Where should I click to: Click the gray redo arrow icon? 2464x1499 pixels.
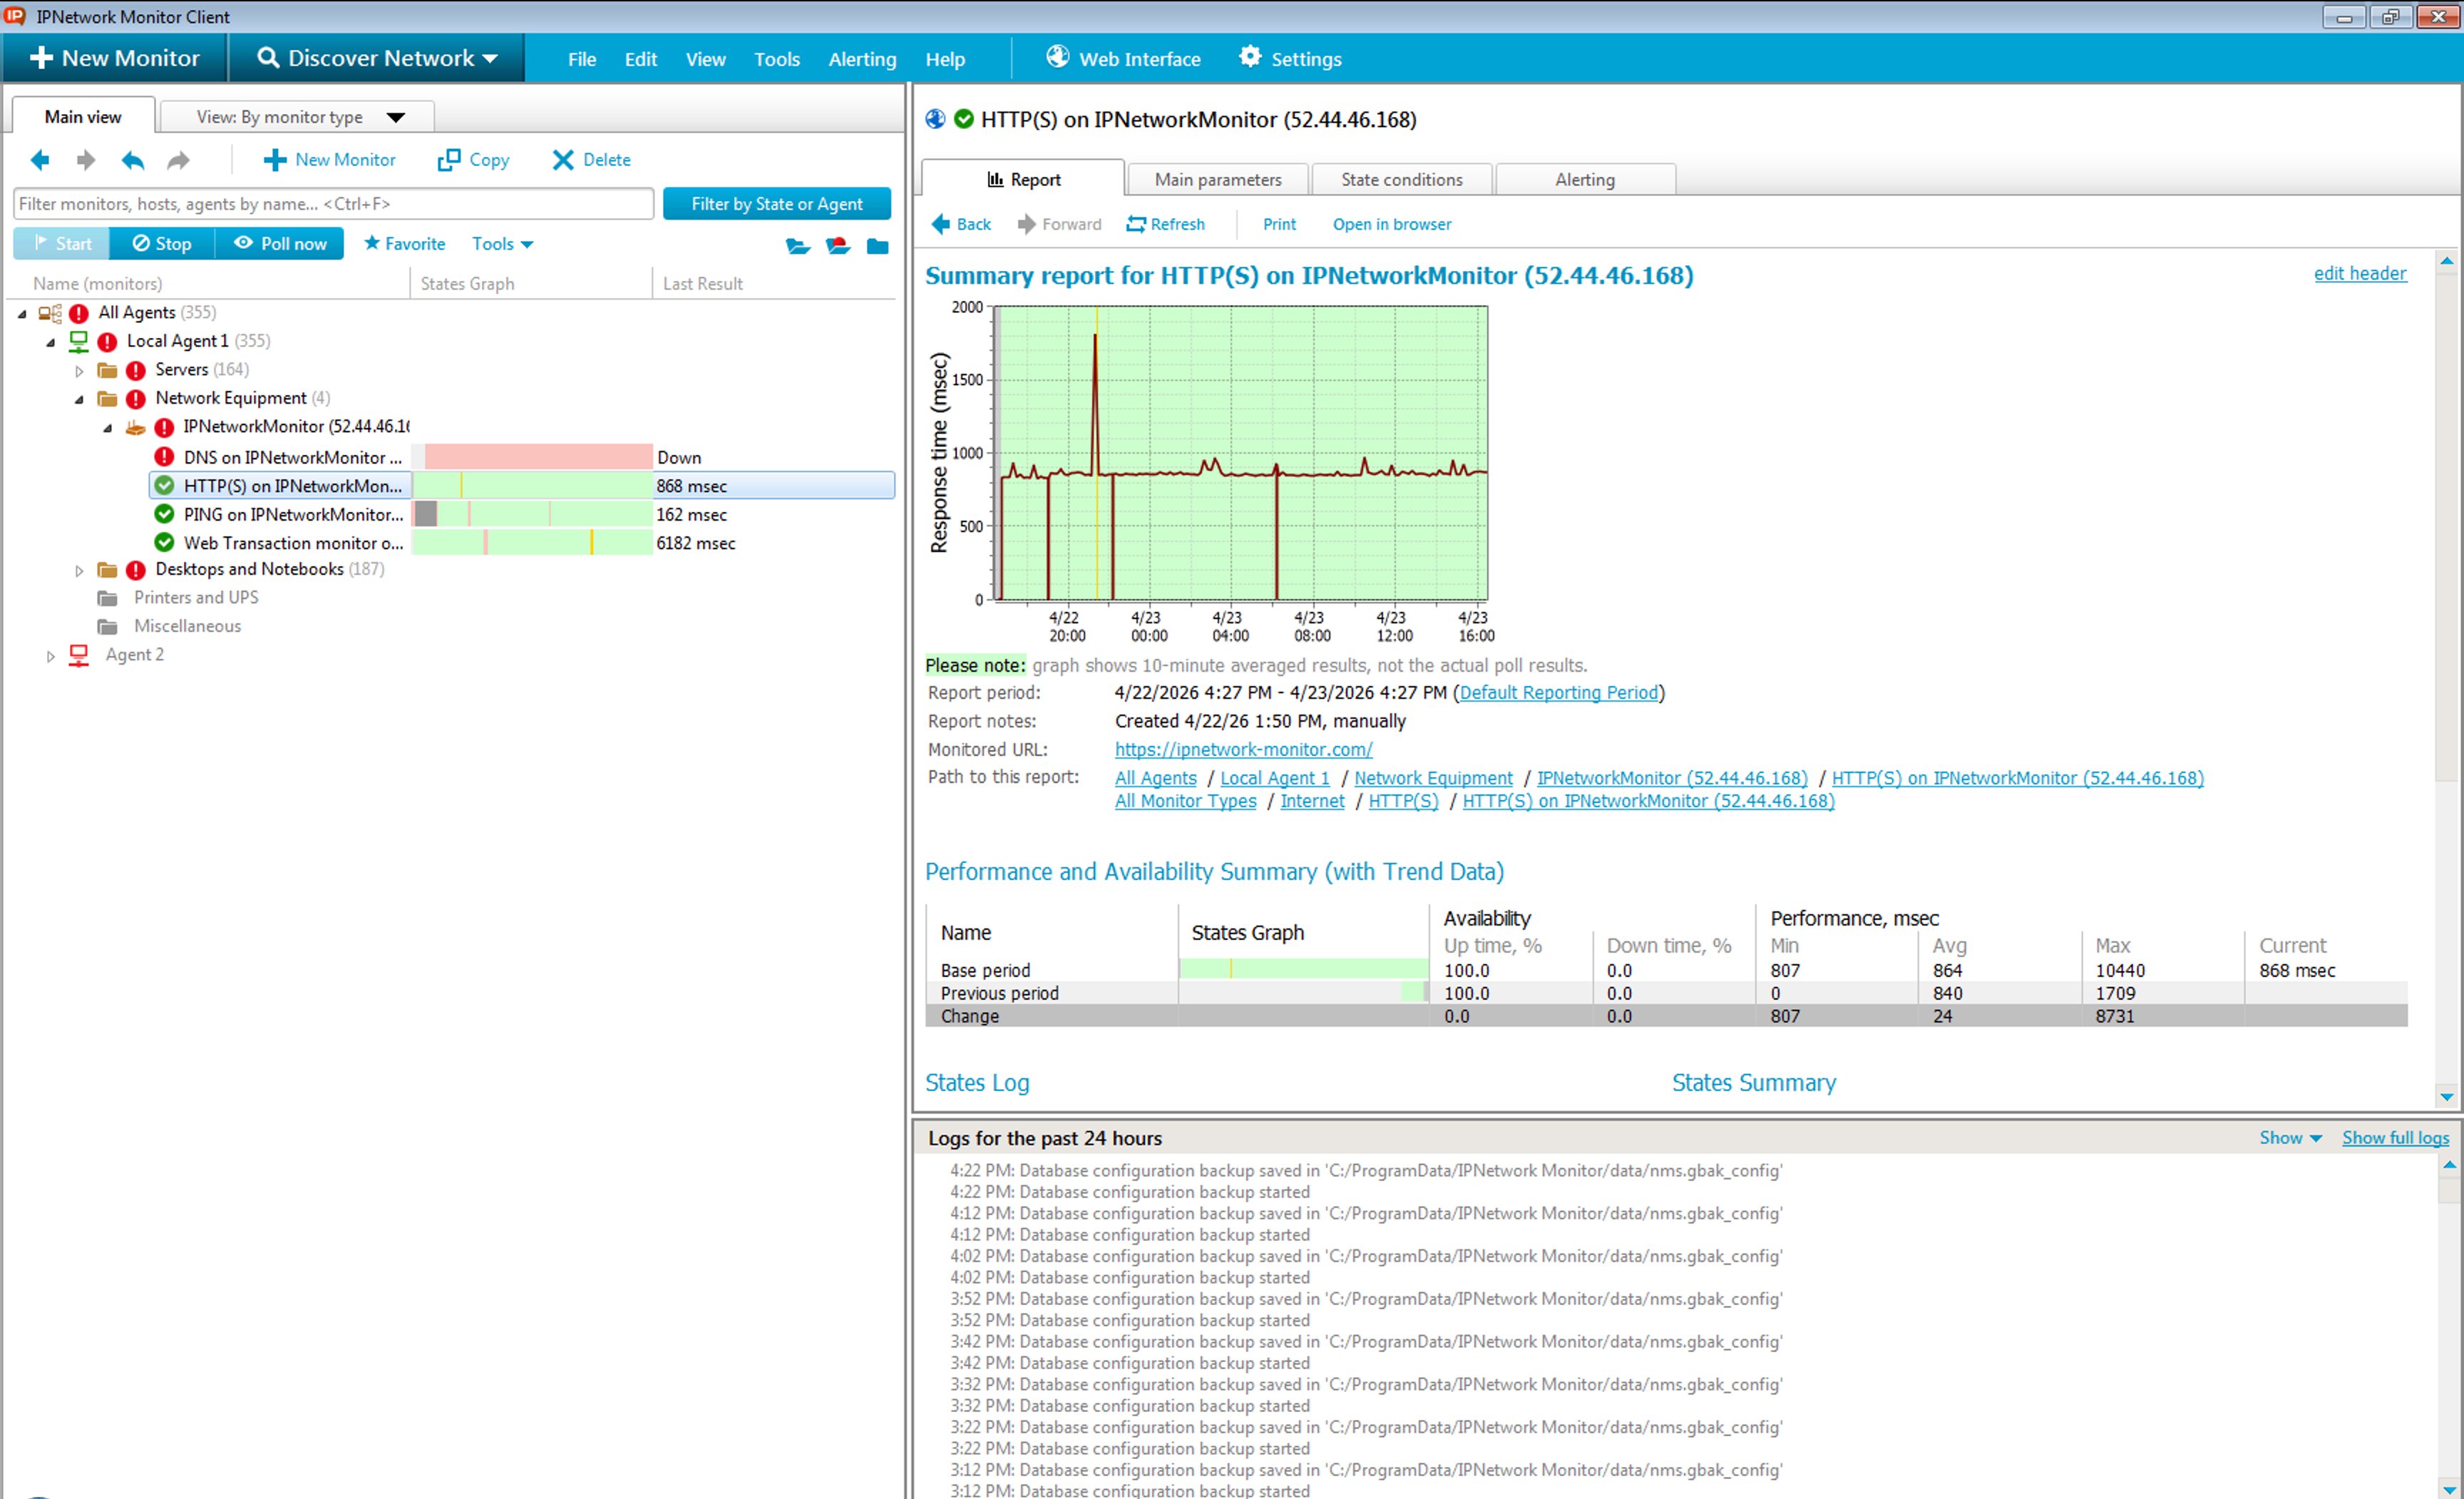pos(178,160)
